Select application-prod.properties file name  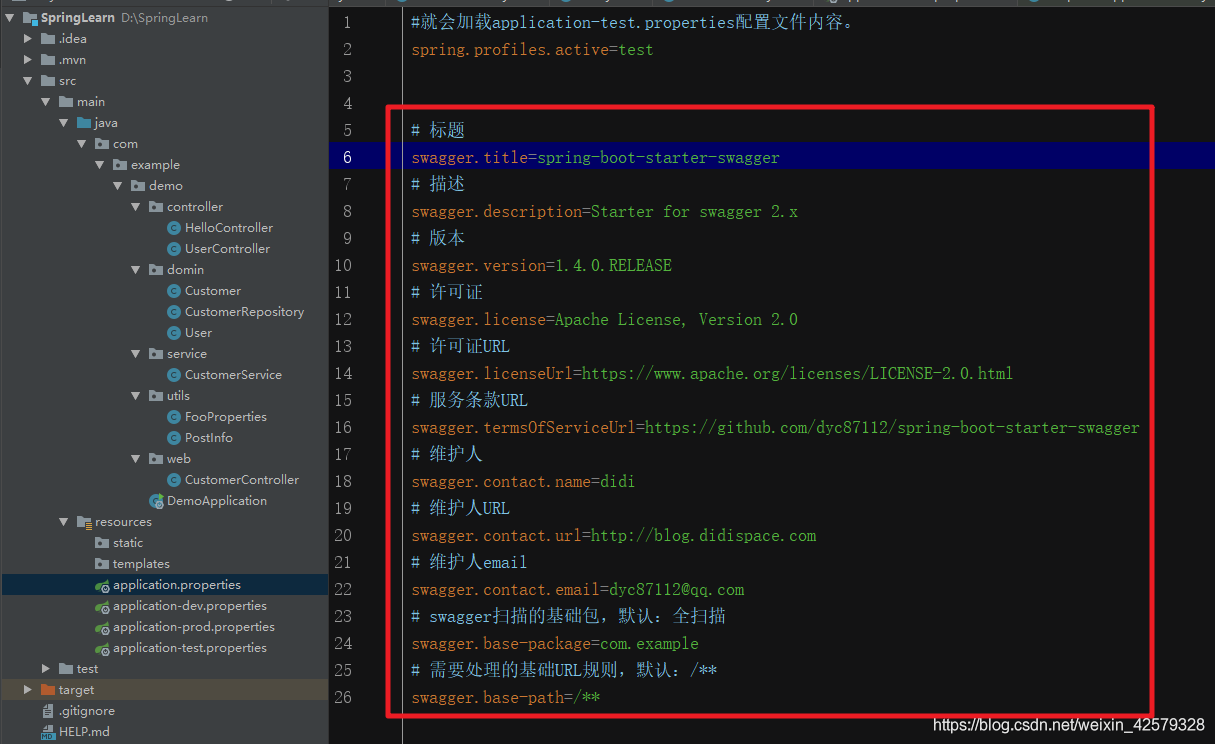tap(194, 627)
